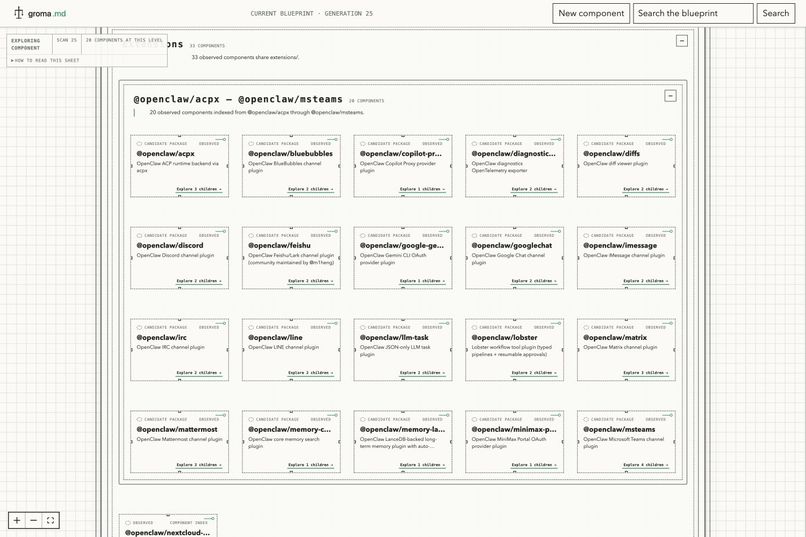Click the connector pin on @openclaw/imessage card

click(x=668, y=231)
